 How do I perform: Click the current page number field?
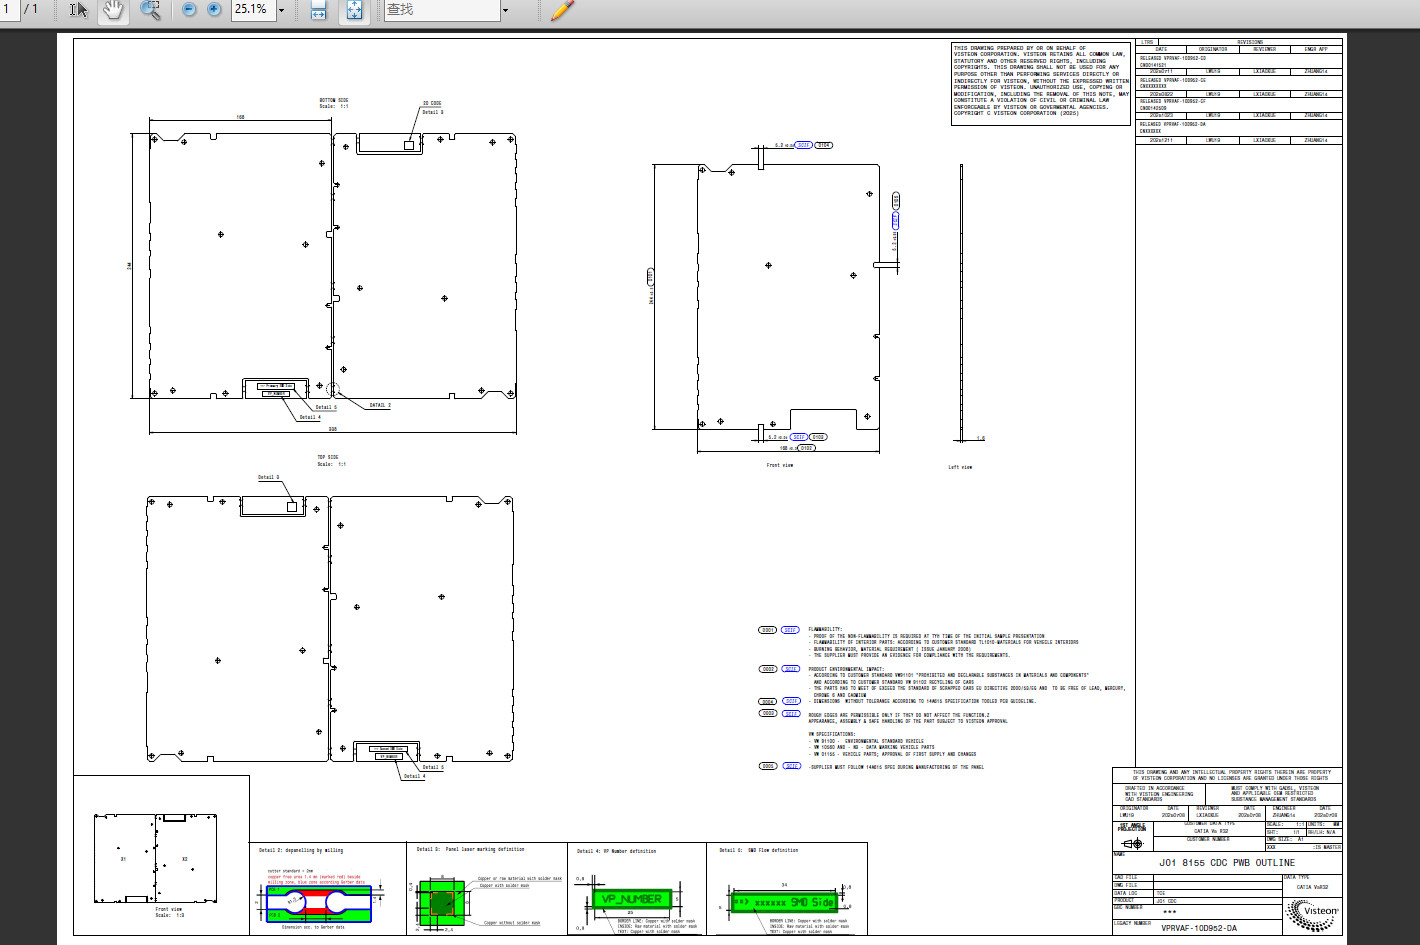[9, 9]
